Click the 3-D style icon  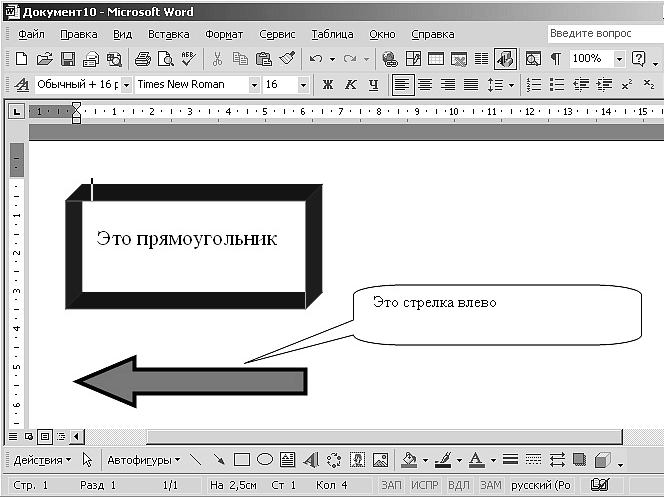(x=603, y=460)
